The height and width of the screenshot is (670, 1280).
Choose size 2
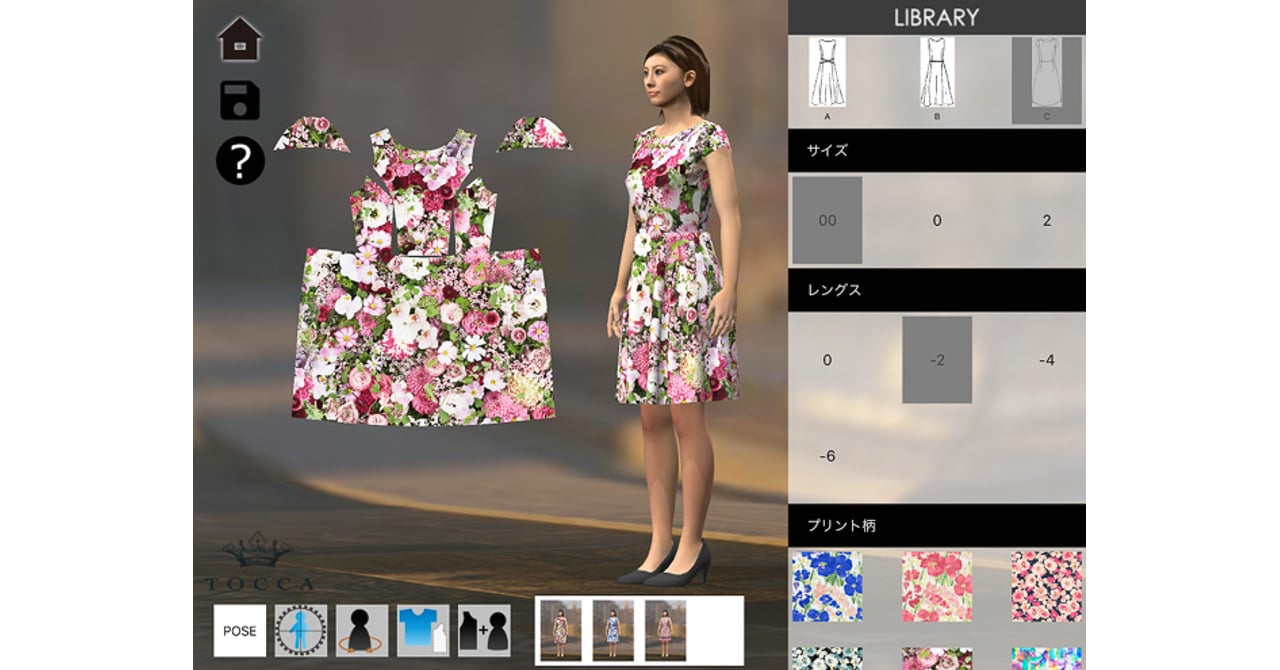(1047, 220)
